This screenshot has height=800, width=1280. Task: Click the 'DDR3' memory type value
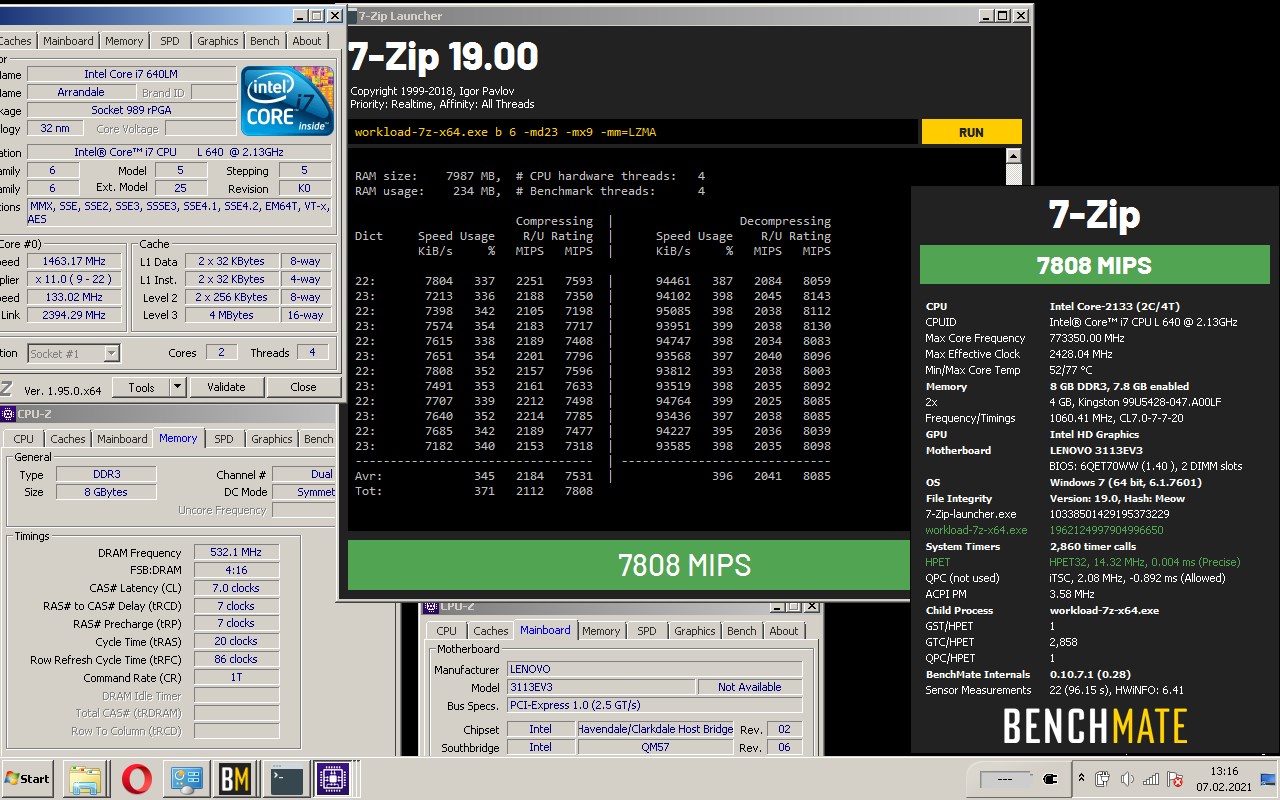[105, 474]
